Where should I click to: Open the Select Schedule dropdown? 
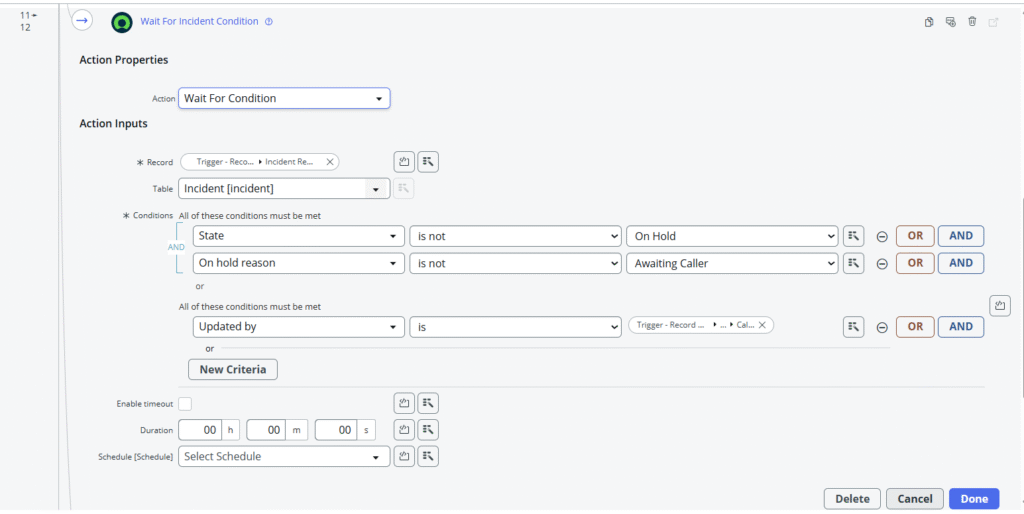click(x=284, y=456)
